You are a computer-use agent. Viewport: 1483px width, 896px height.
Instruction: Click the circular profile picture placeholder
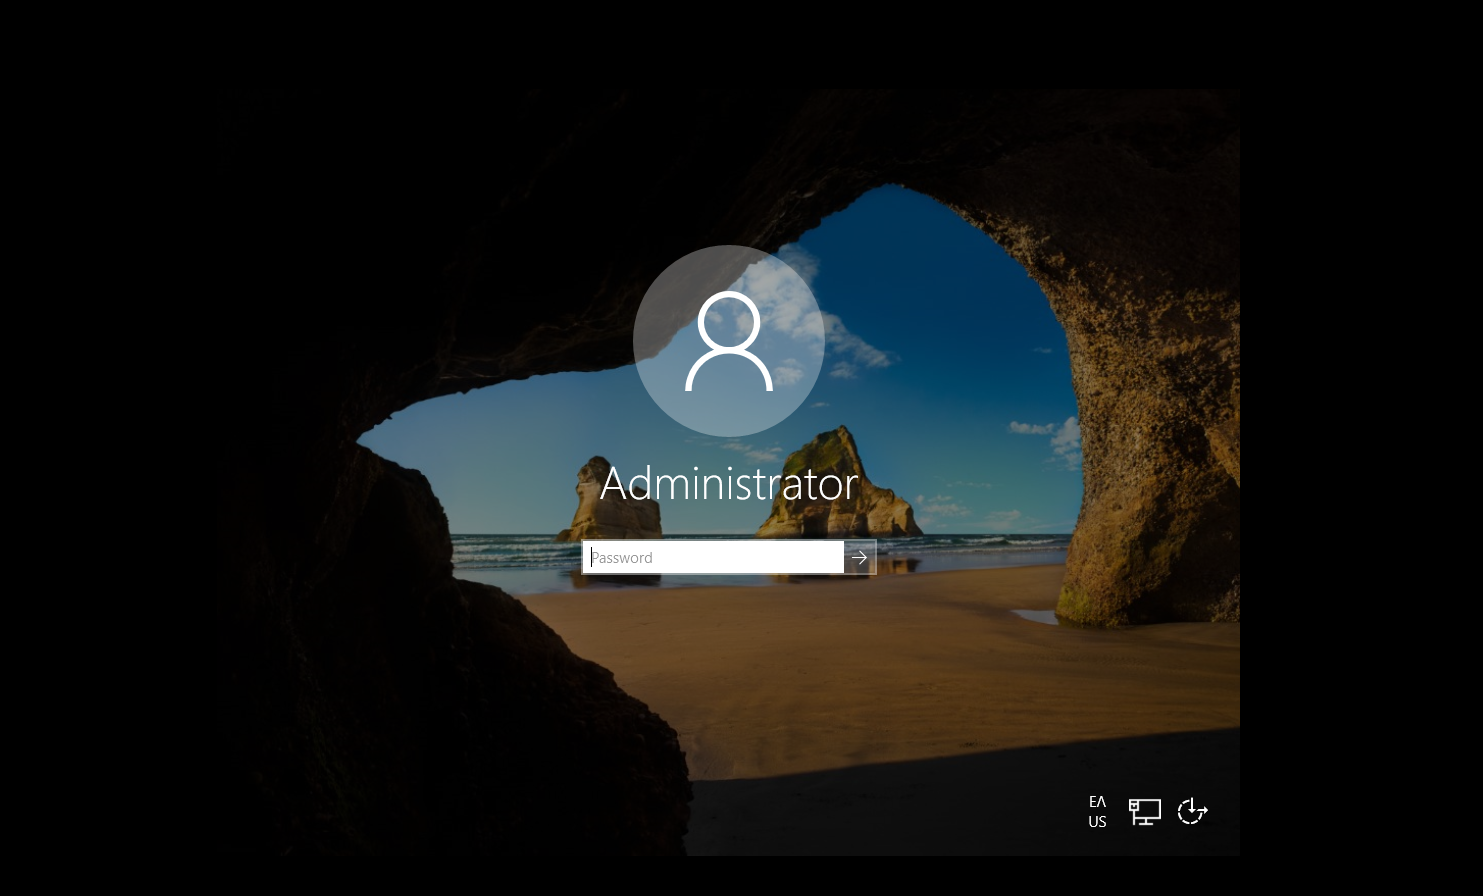(x=729, y=341)
